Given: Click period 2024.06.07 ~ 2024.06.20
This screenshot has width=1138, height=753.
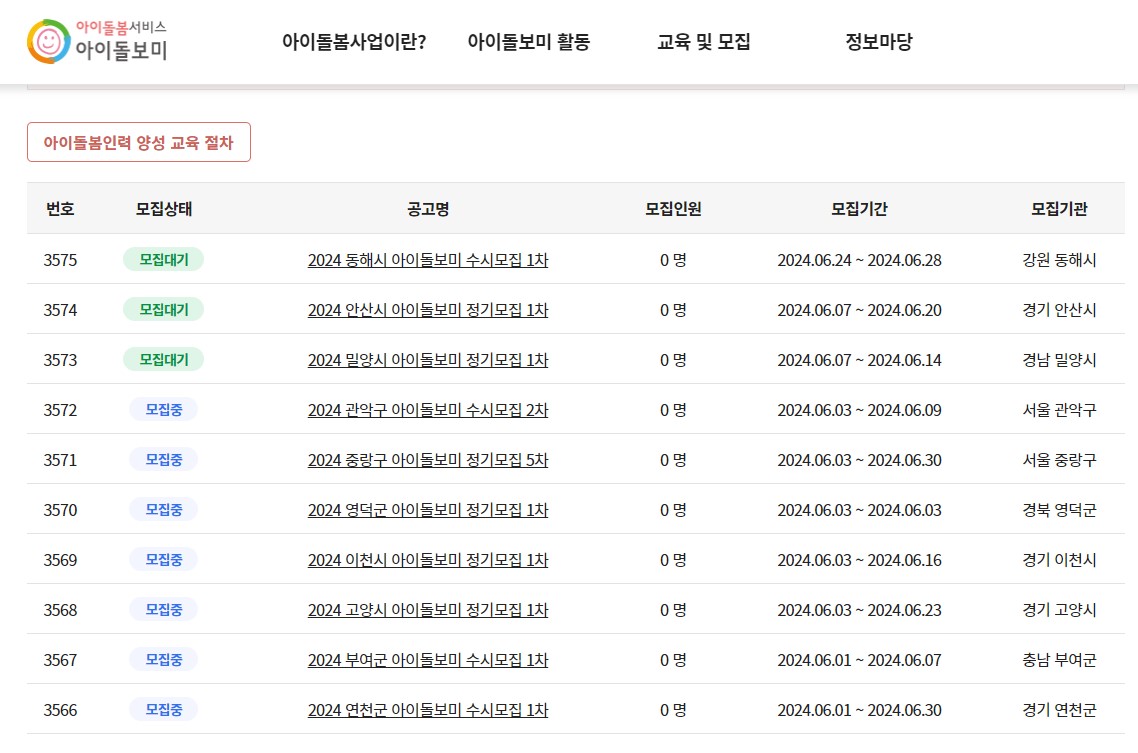Looking at the screenshot, I should pyautogui.click(x=859, y=310).
